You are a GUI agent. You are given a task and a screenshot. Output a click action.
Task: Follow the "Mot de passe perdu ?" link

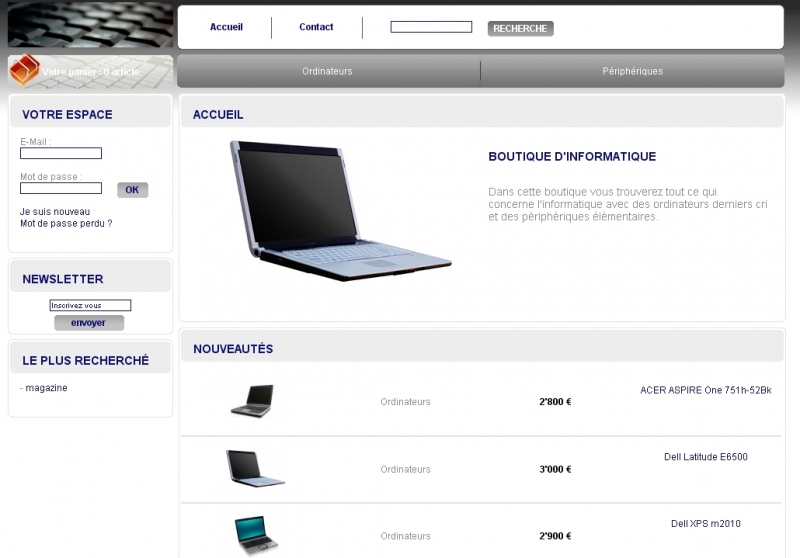click(x=66, y=223)
